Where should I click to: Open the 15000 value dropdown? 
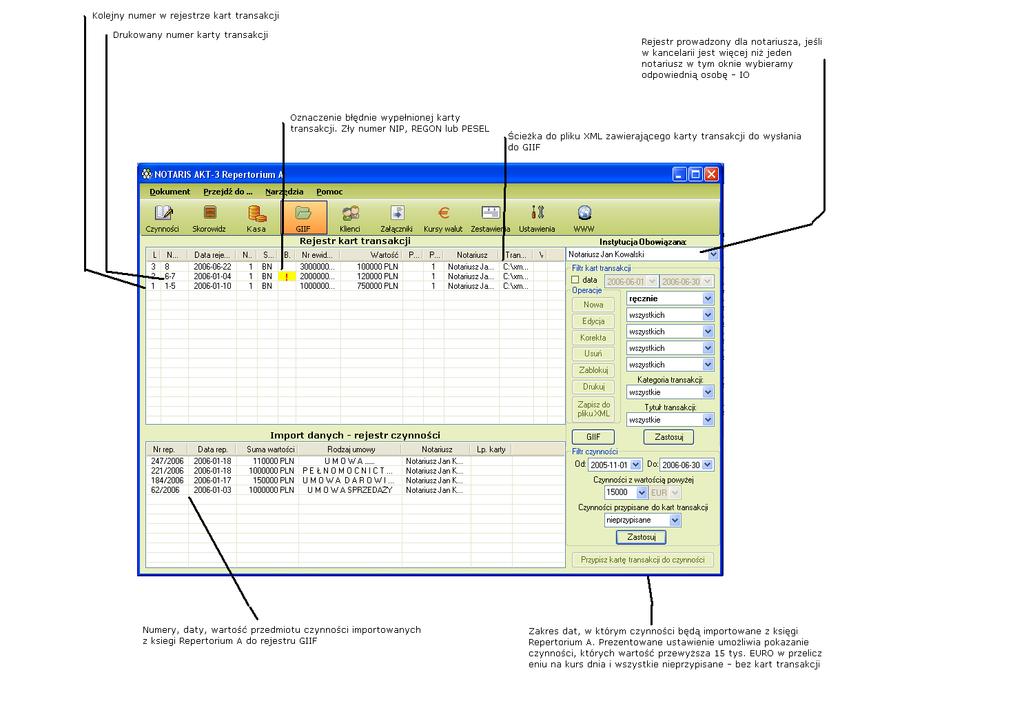tap(641, 492)
